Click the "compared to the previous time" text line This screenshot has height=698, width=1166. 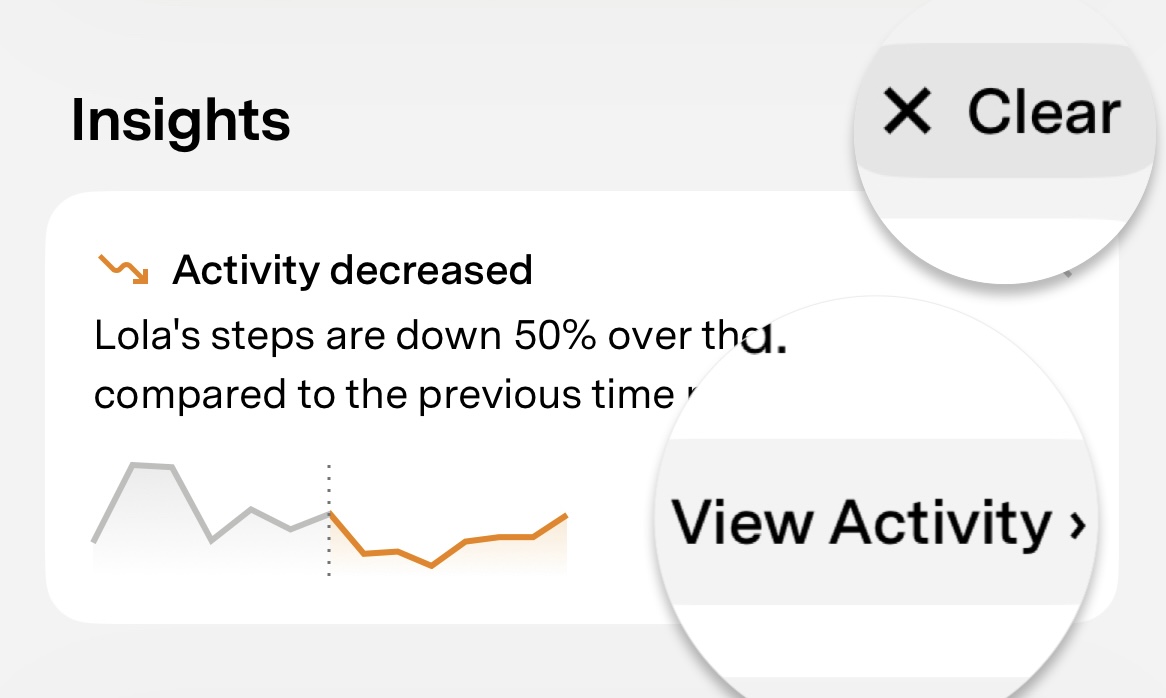click(380, 394)
